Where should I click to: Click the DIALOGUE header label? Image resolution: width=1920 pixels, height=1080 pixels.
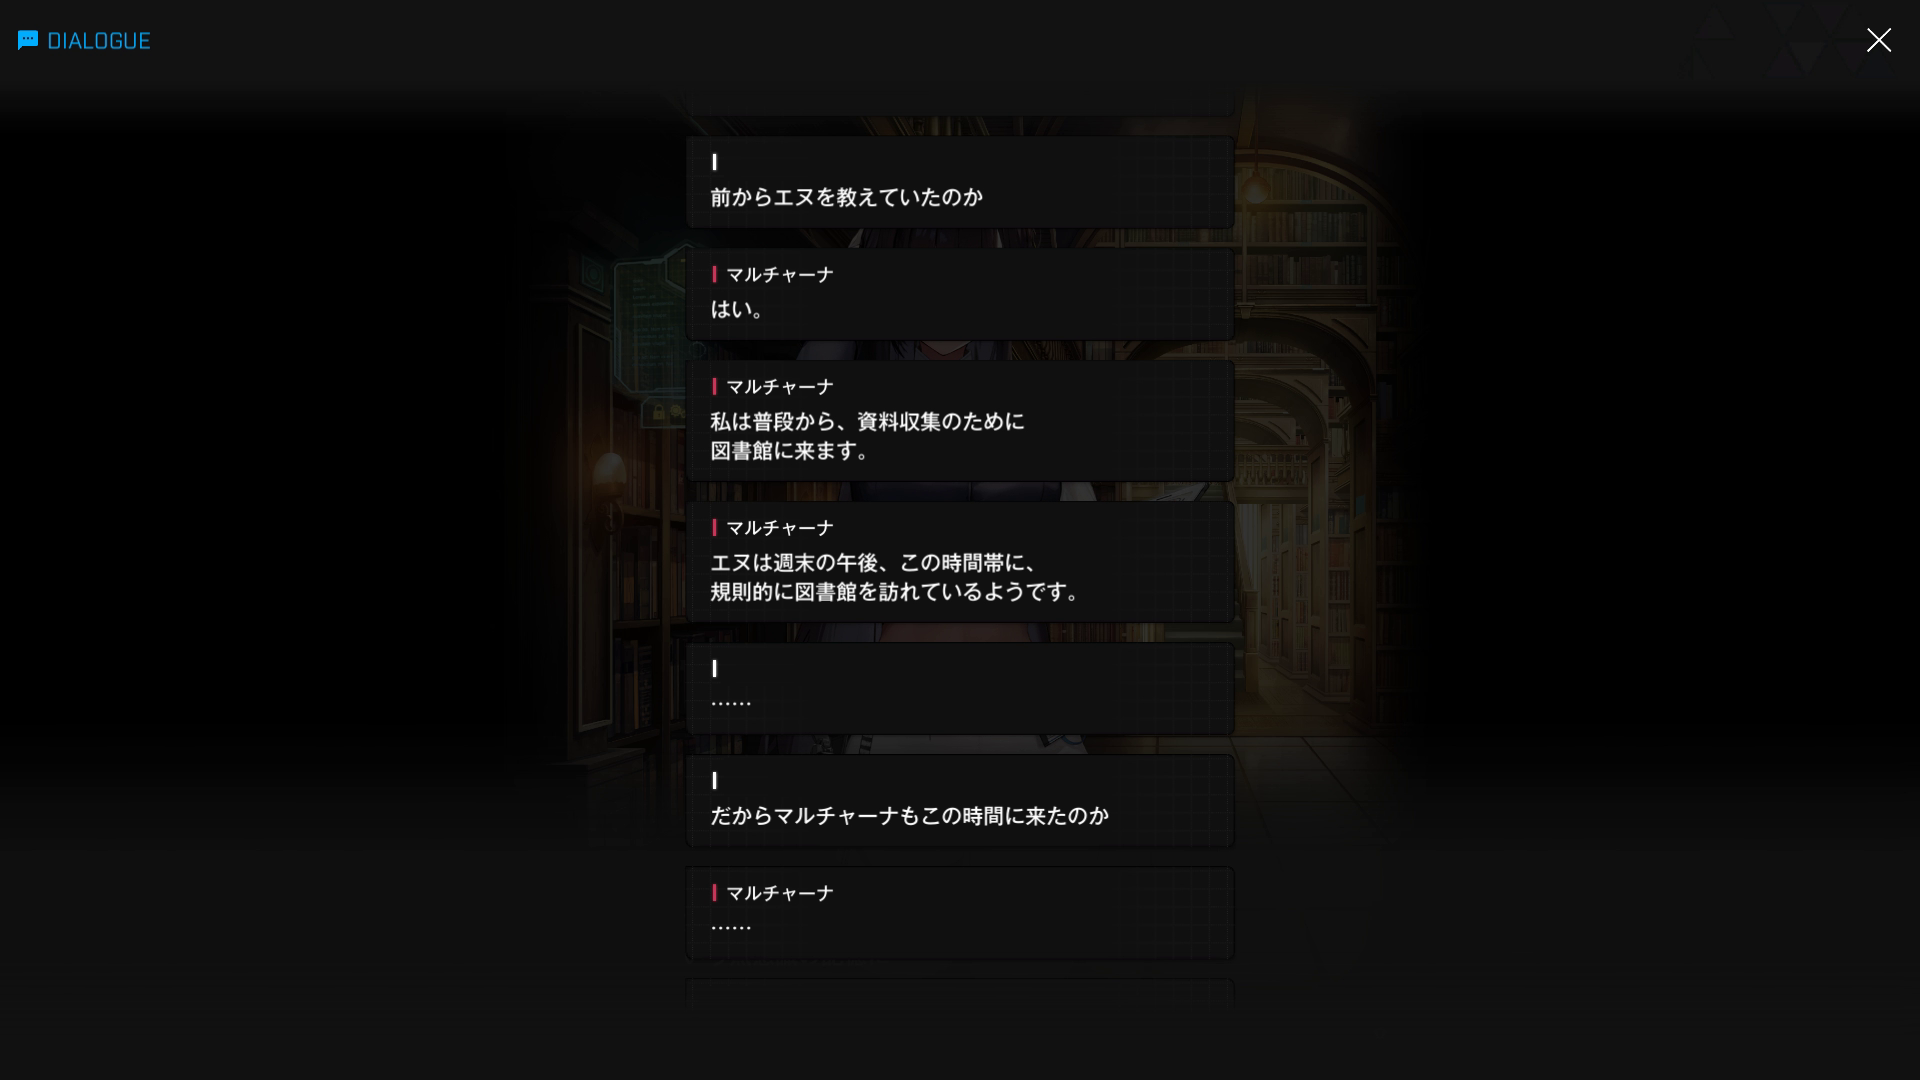coord(99,41)
